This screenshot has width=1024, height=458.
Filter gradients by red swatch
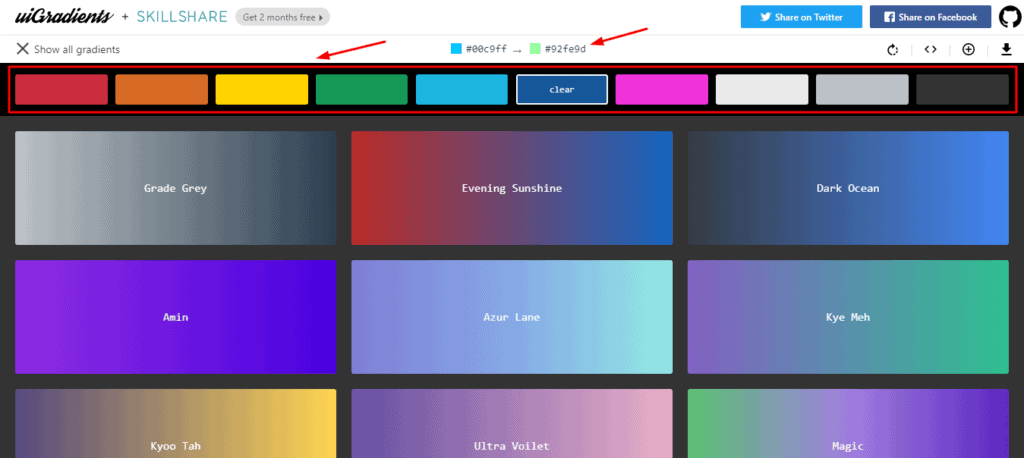click(x=61, y=90)
